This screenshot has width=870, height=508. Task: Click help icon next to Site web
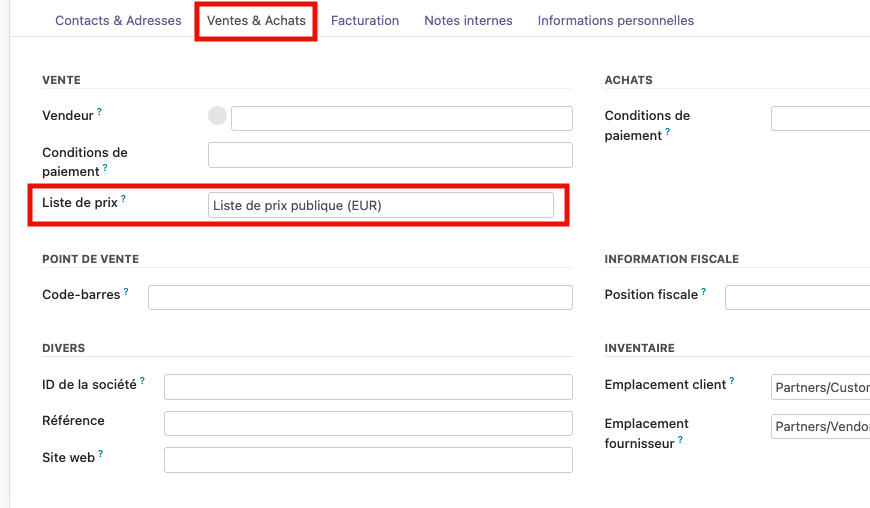(101, 454)
